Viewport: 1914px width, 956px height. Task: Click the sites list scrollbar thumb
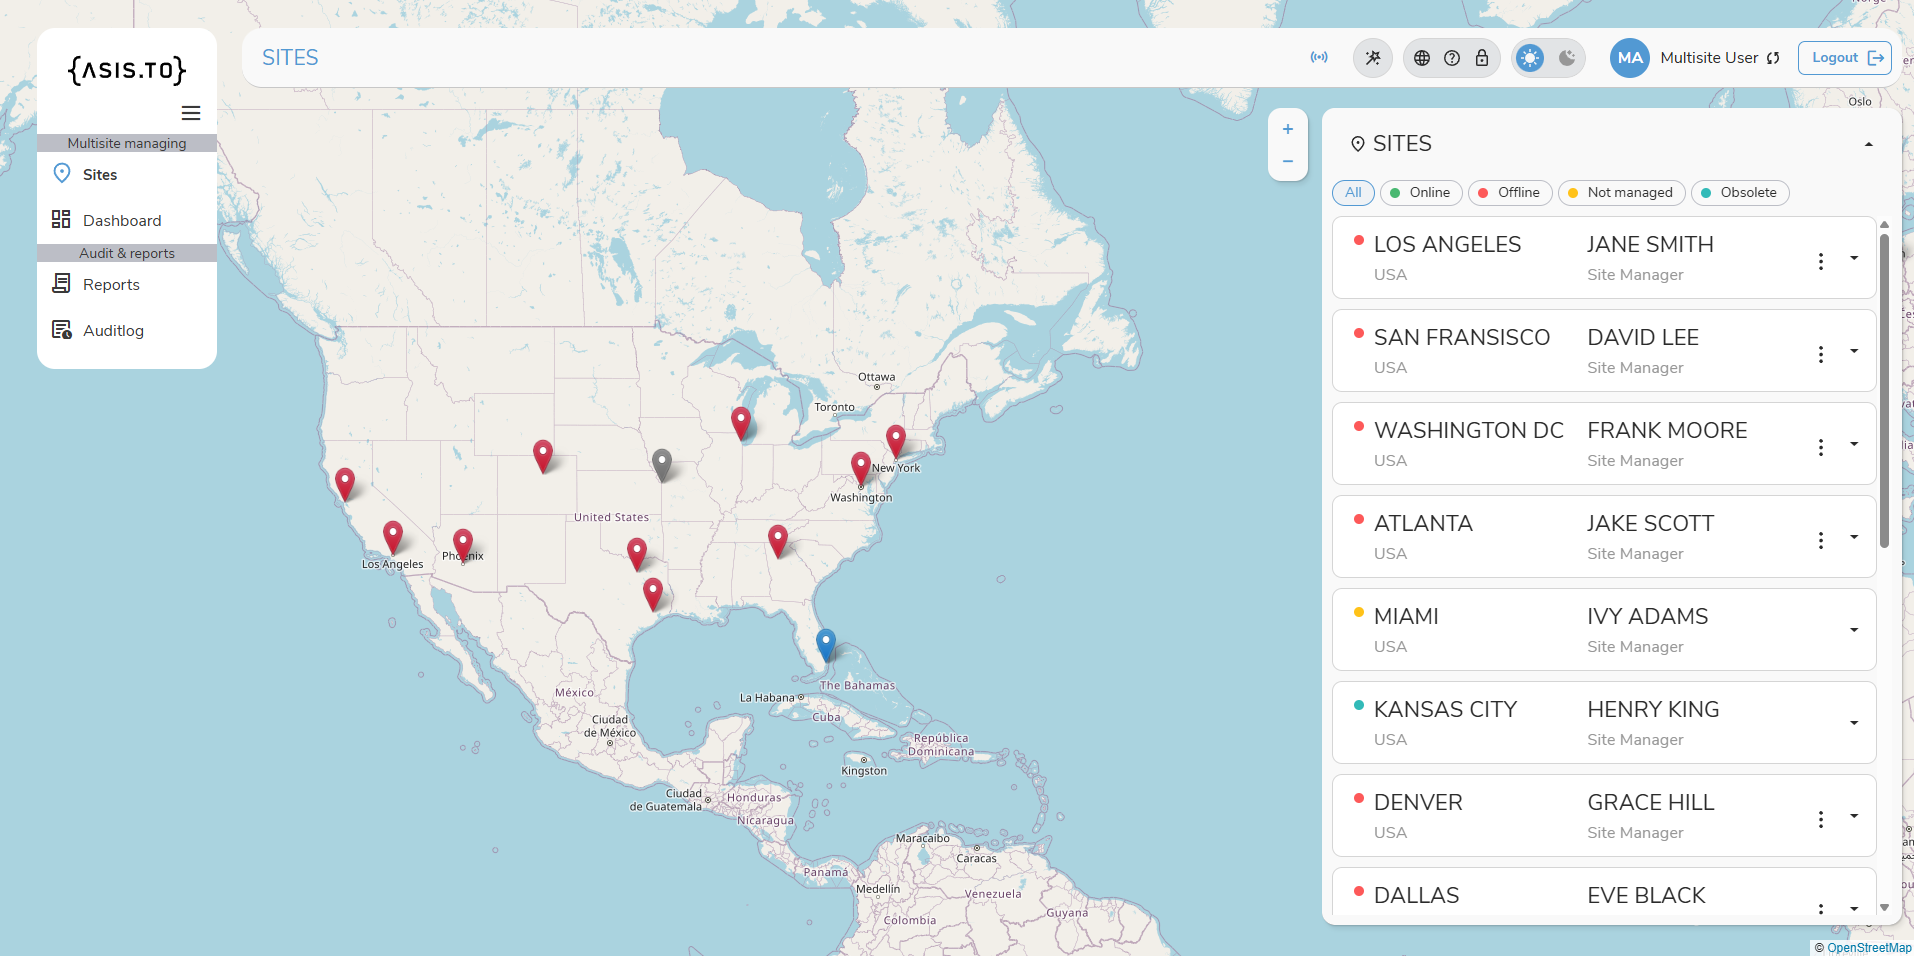click(1884, 390)
